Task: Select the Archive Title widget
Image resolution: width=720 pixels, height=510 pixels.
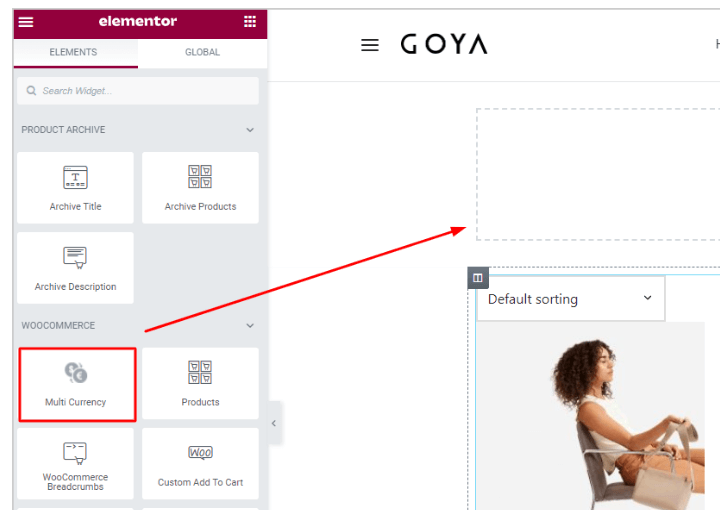Action: click(75, 188)
